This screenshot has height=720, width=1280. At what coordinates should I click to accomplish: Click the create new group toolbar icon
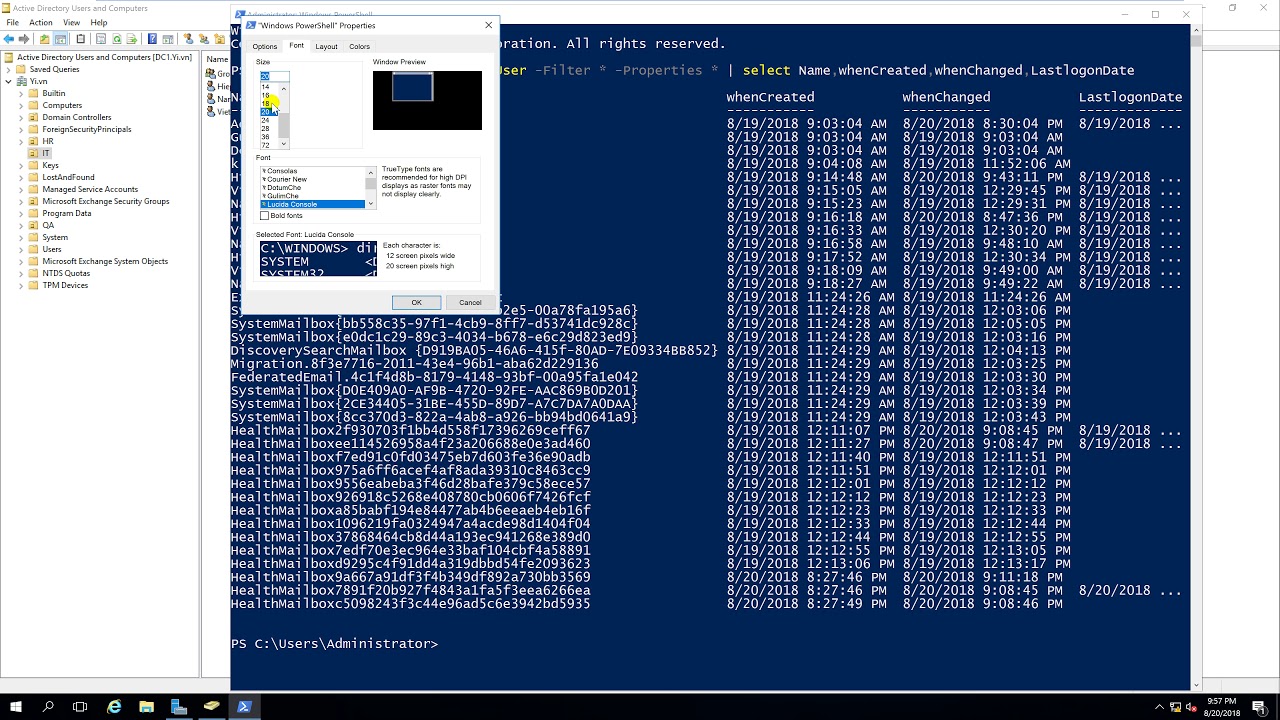click(204, 39)
